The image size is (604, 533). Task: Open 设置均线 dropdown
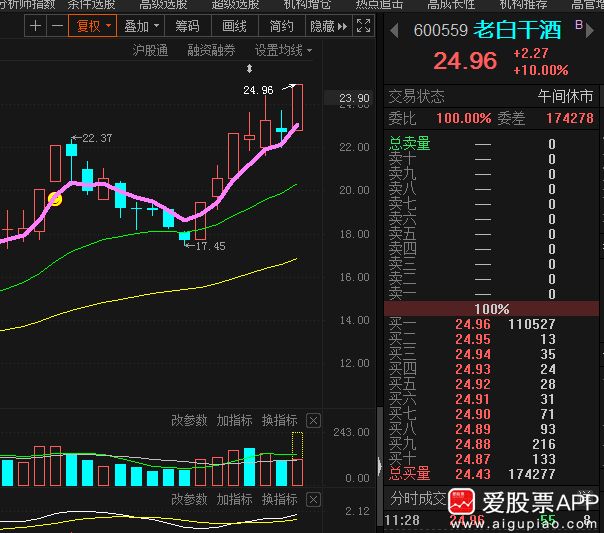[x=283, y=50]
